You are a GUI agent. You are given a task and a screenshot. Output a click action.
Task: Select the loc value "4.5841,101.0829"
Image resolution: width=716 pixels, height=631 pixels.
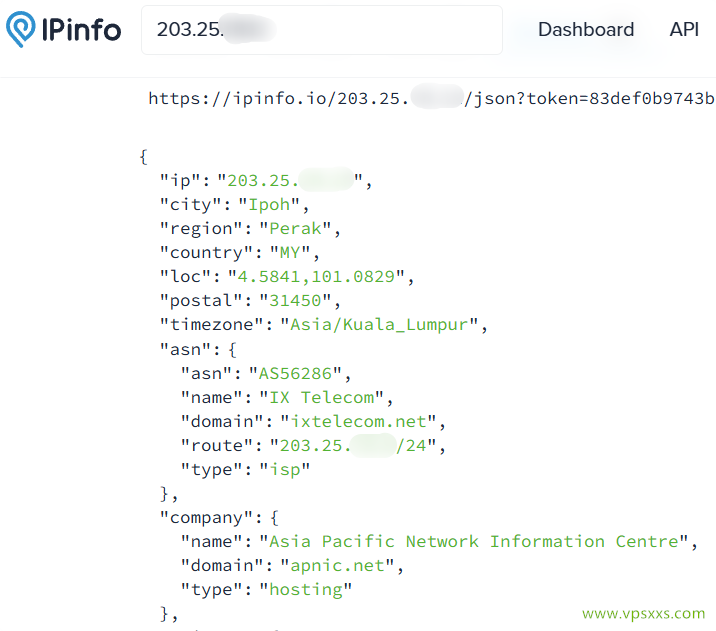coord(316,277)
